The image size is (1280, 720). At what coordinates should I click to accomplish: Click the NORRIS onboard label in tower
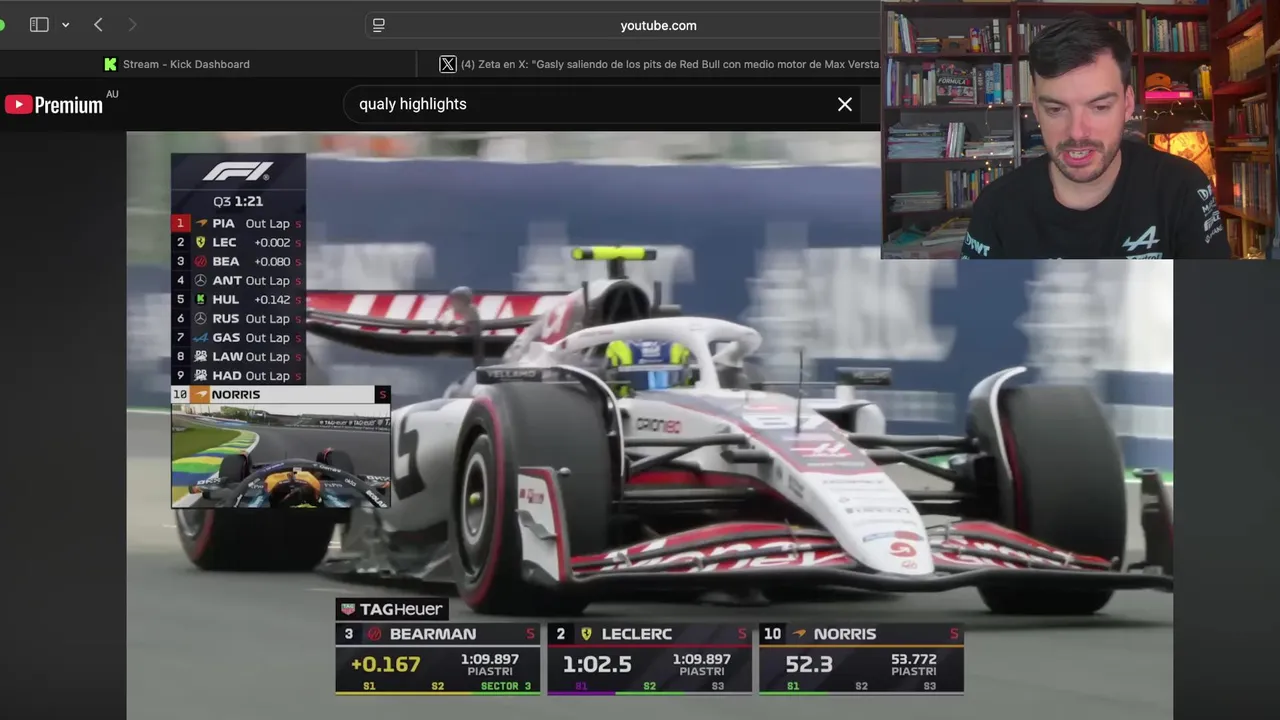coord(281,395)
